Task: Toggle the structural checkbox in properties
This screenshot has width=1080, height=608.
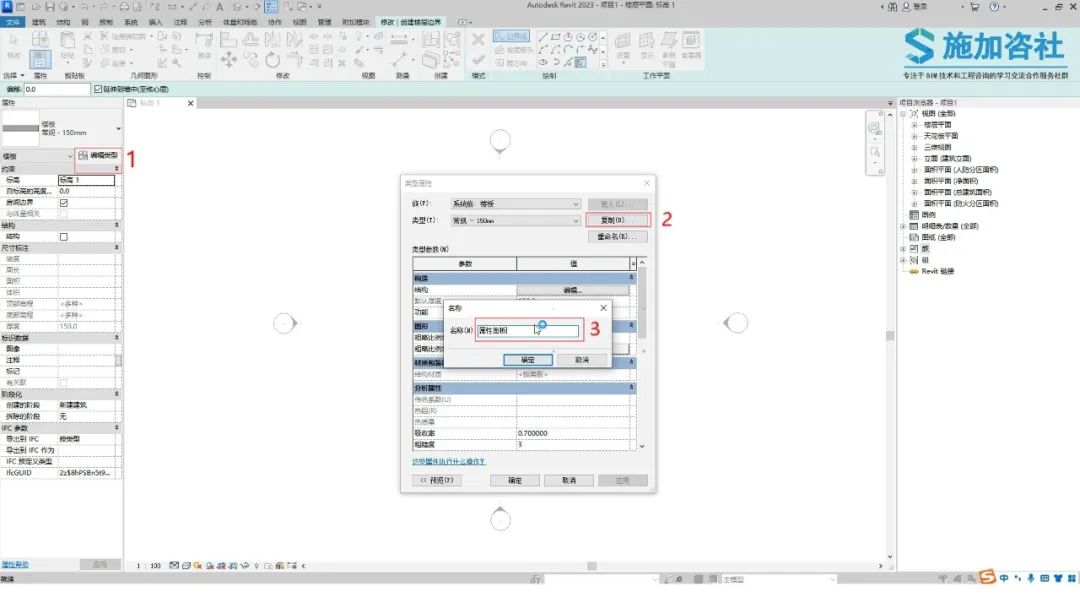Action: [63, 237]
